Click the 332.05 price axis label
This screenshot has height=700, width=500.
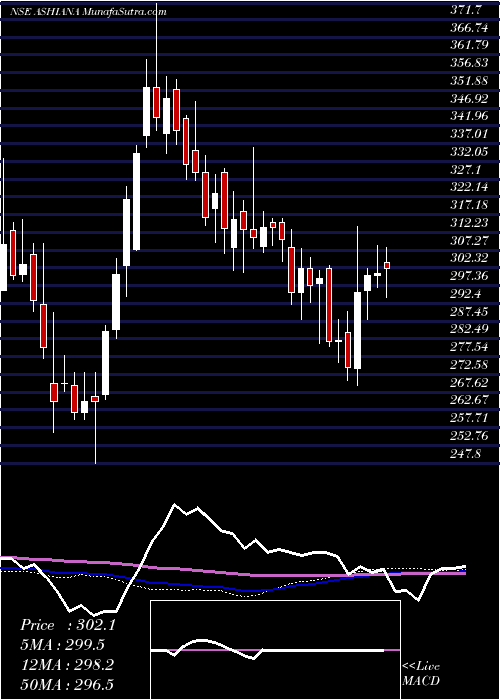[x=469, y=152]
